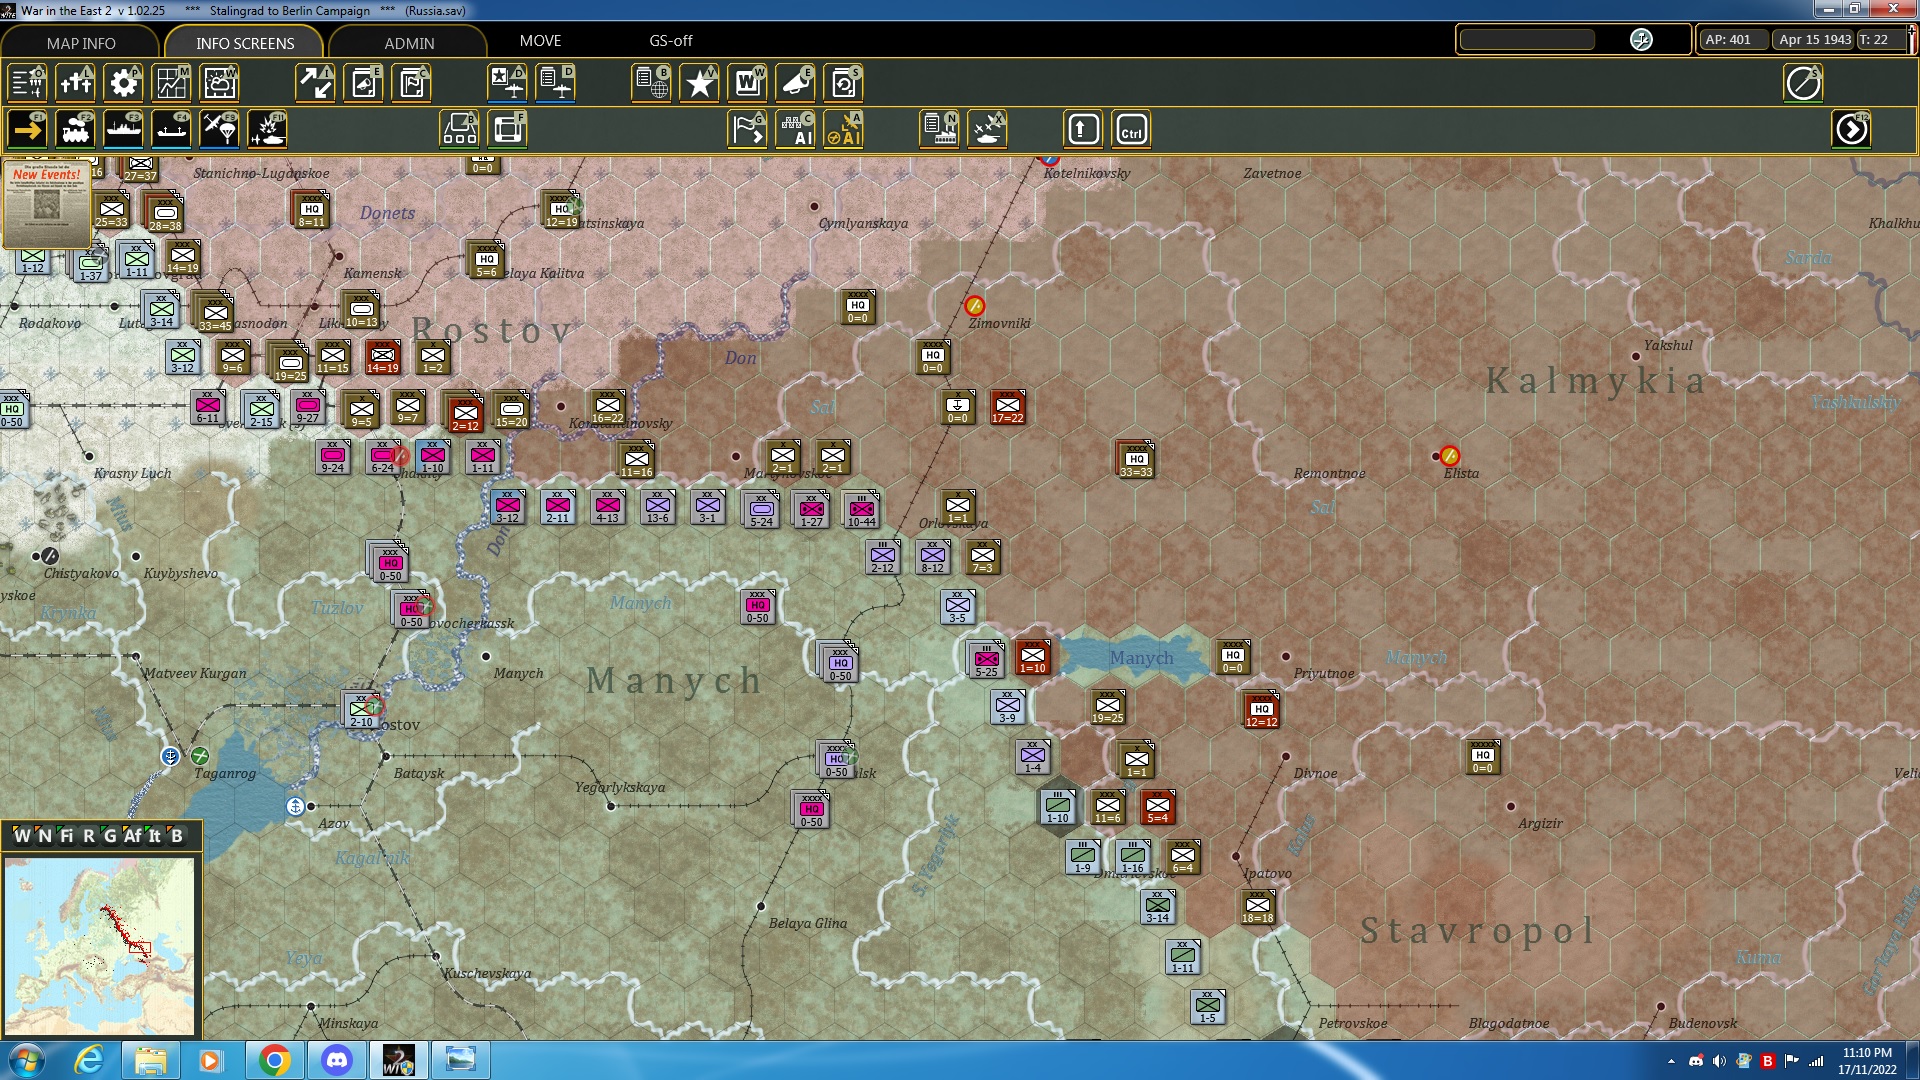Click the end turn arrow icon
This screenshot has height=1080, width=1920.
(x=1851, y=130)
